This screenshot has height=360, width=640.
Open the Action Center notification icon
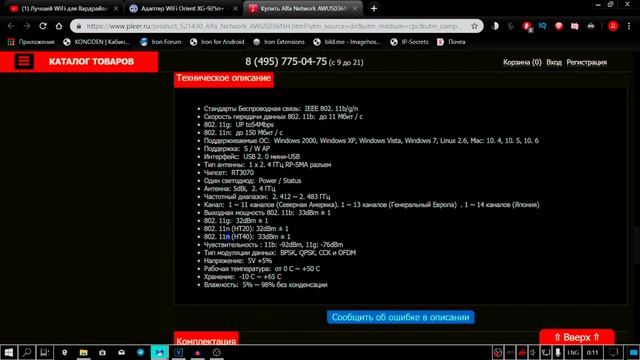pos(613,353)
